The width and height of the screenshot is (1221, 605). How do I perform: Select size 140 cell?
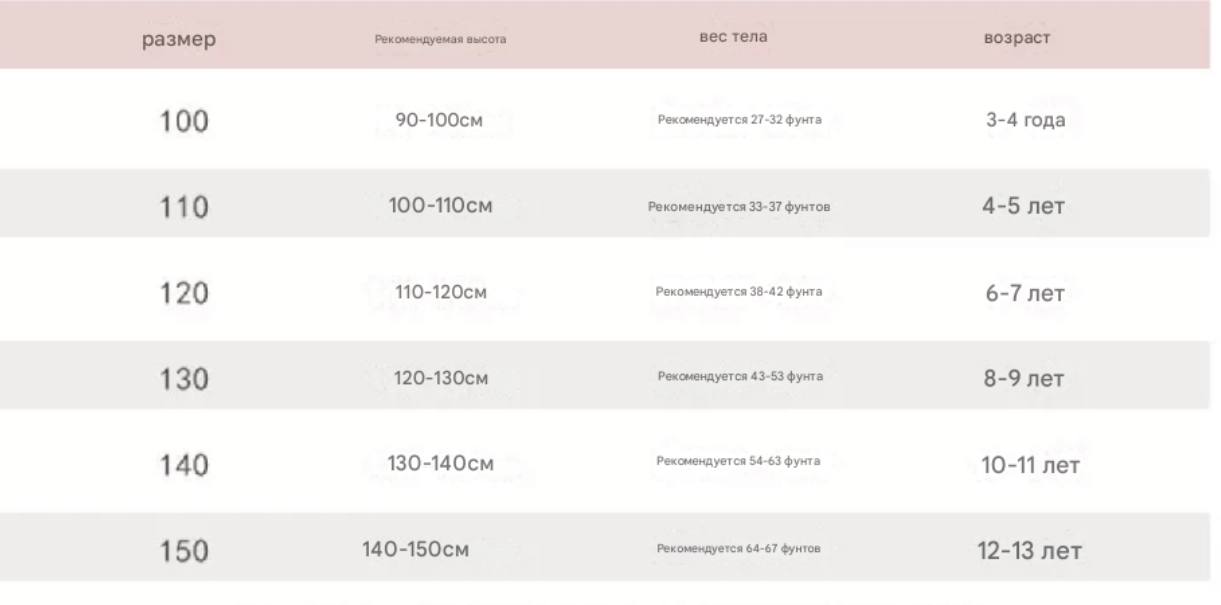tap(185, 466)
